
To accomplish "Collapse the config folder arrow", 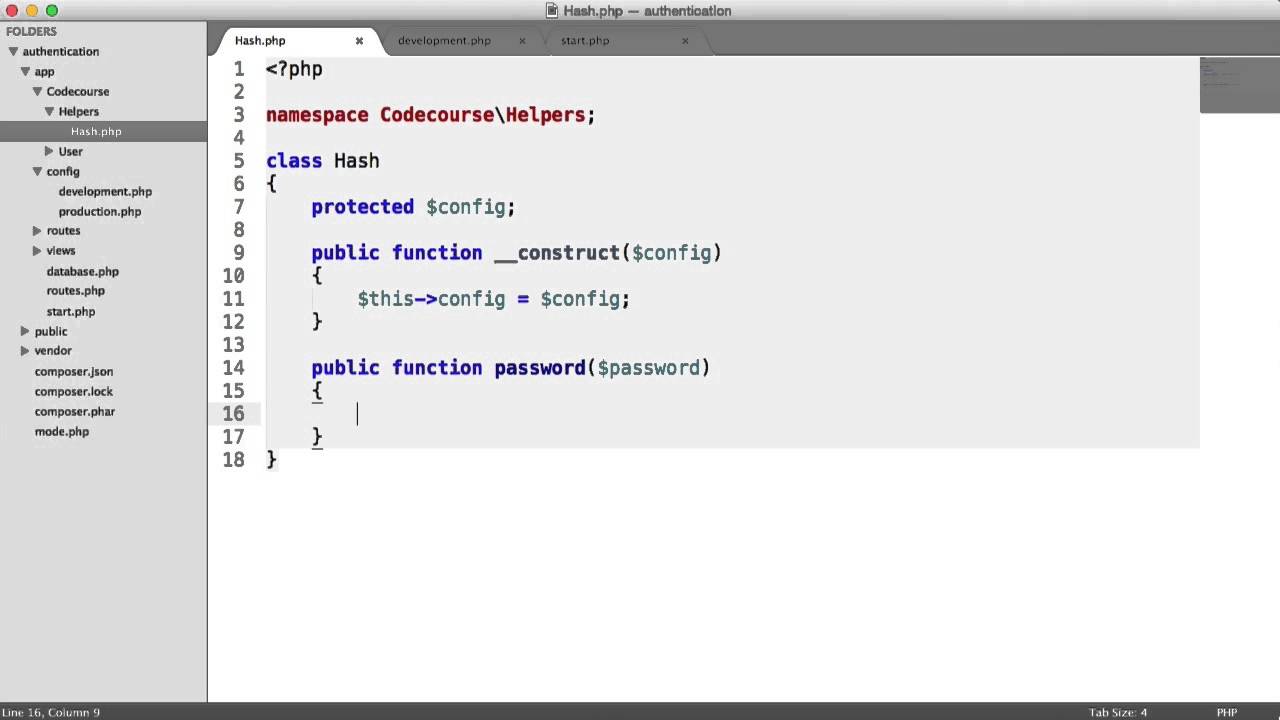I will [x=37, y=171].
